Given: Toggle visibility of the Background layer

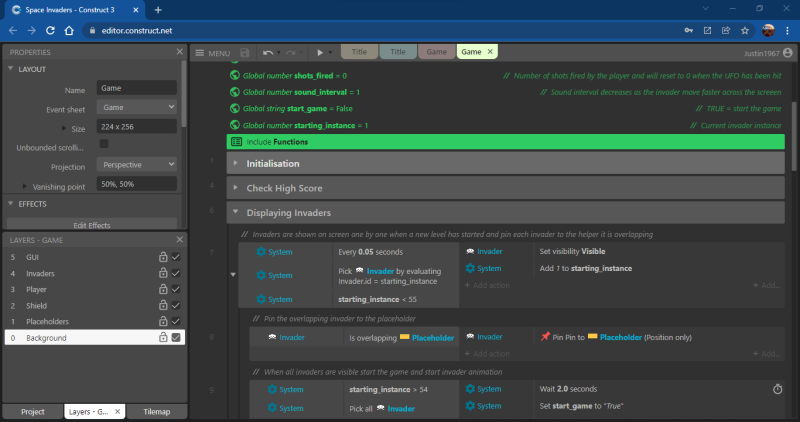Looking at the screenshot, I should pyautogui.click(x=176, y=338).
